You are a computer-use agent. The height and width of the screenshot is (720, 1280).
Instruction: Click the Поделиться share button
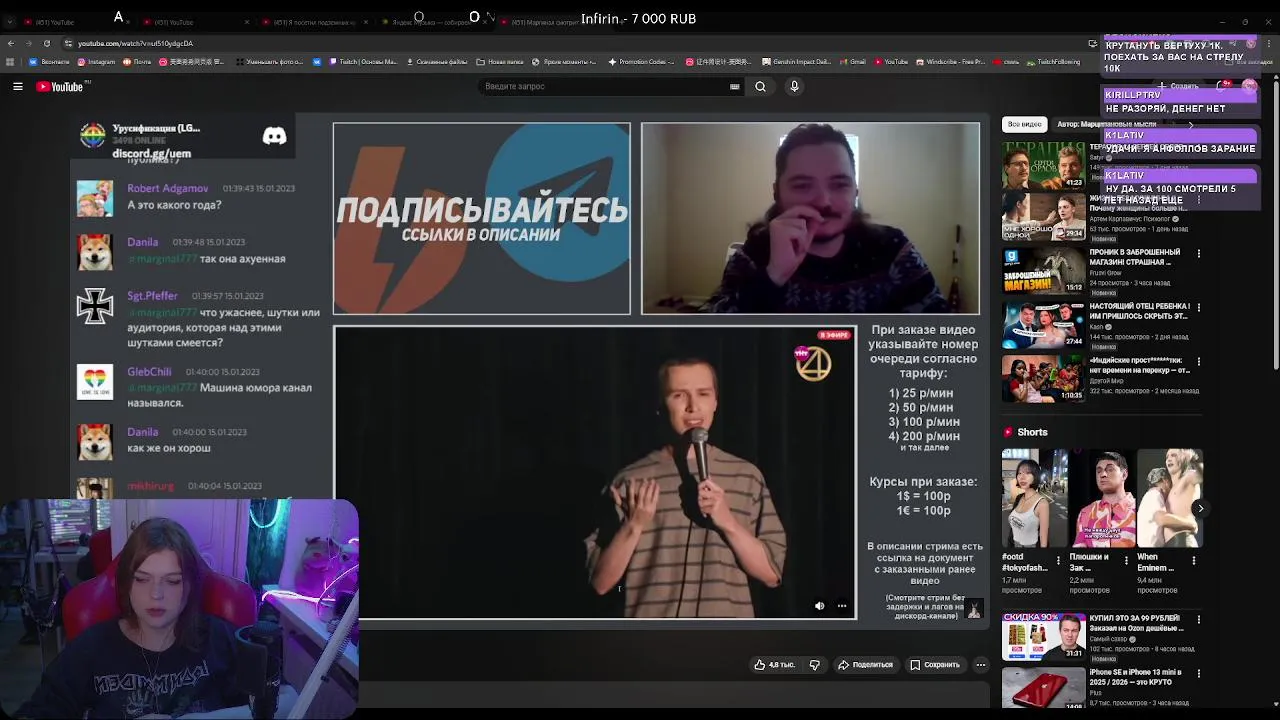tap(866, 665)
